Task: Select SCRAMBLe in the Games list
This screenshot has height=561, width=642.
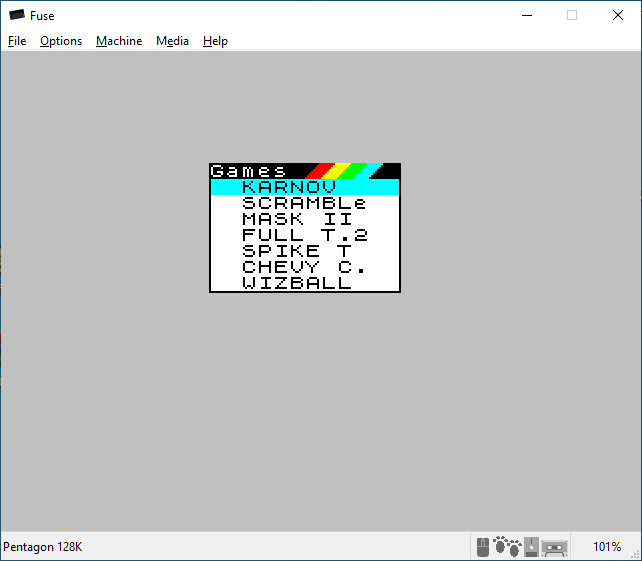Action: tap(305, 203)
